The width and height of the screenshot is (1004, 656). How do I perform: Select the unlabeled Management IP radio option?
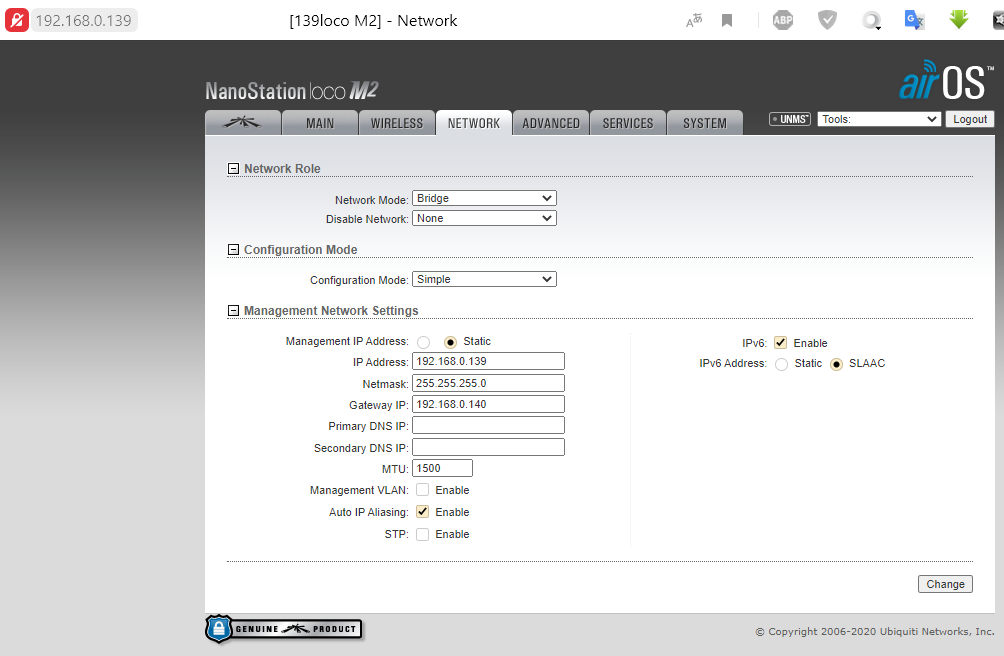point(423,342)
